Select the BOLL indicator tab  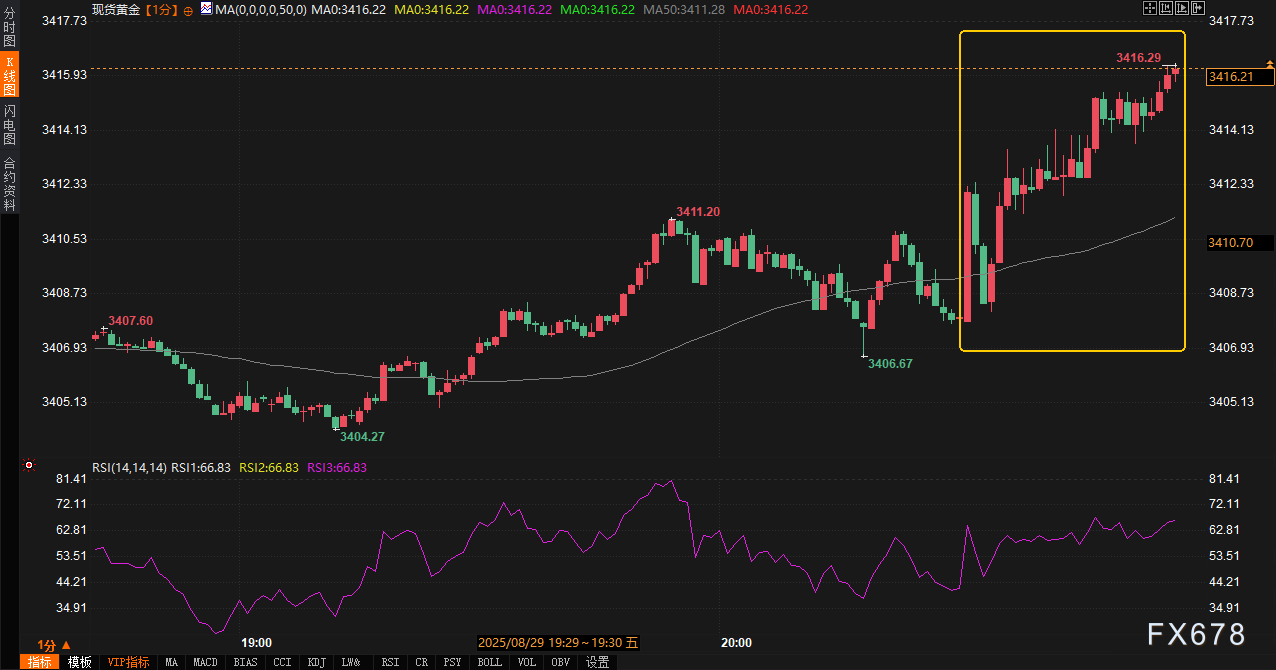tap(489, 662)
